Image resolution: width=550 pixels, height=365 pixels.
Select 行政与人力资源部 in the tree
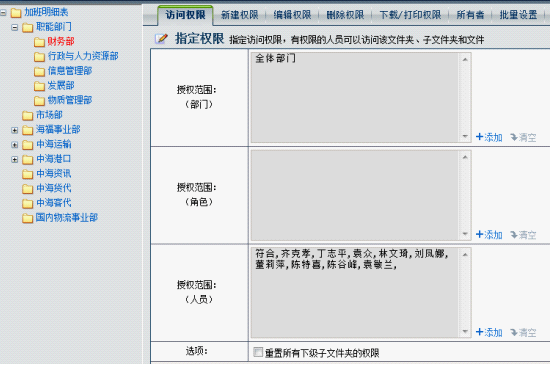[x=83, y=56]
